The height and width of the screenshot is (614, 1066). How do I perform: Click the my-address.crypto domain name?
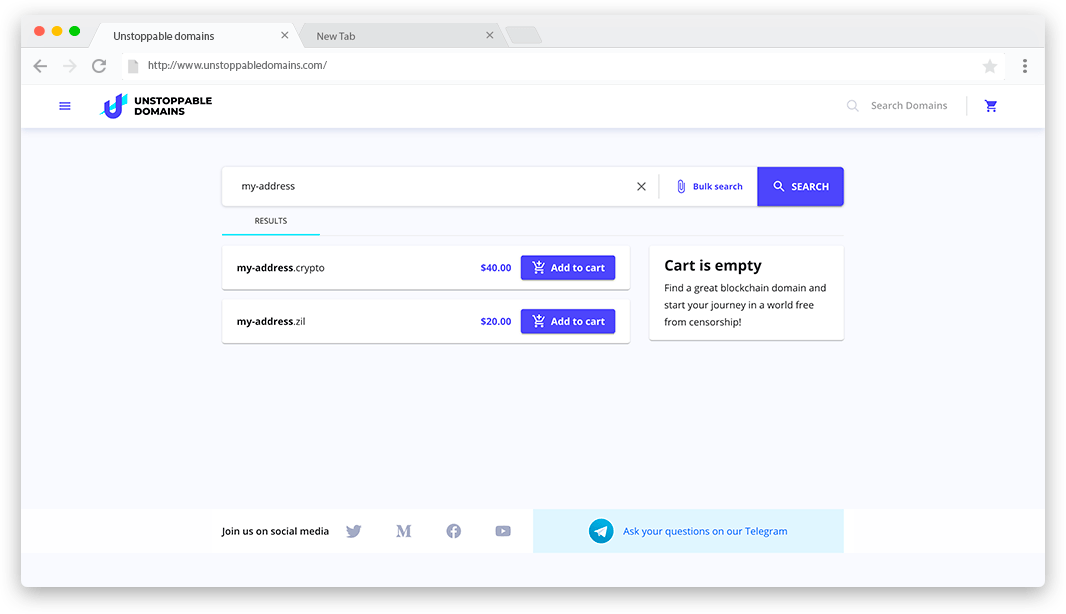coord(280,268)
